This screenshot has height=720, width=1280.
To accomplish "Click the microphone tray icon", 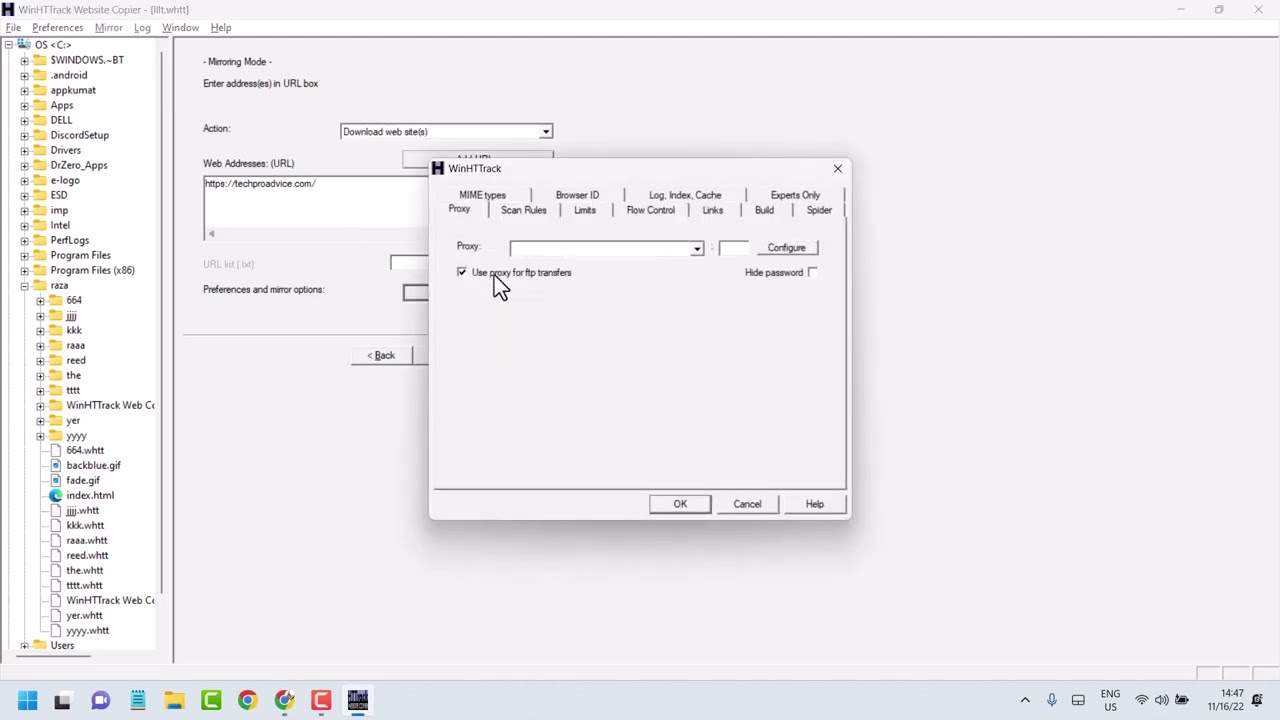I will click(x=1052, y=700).
